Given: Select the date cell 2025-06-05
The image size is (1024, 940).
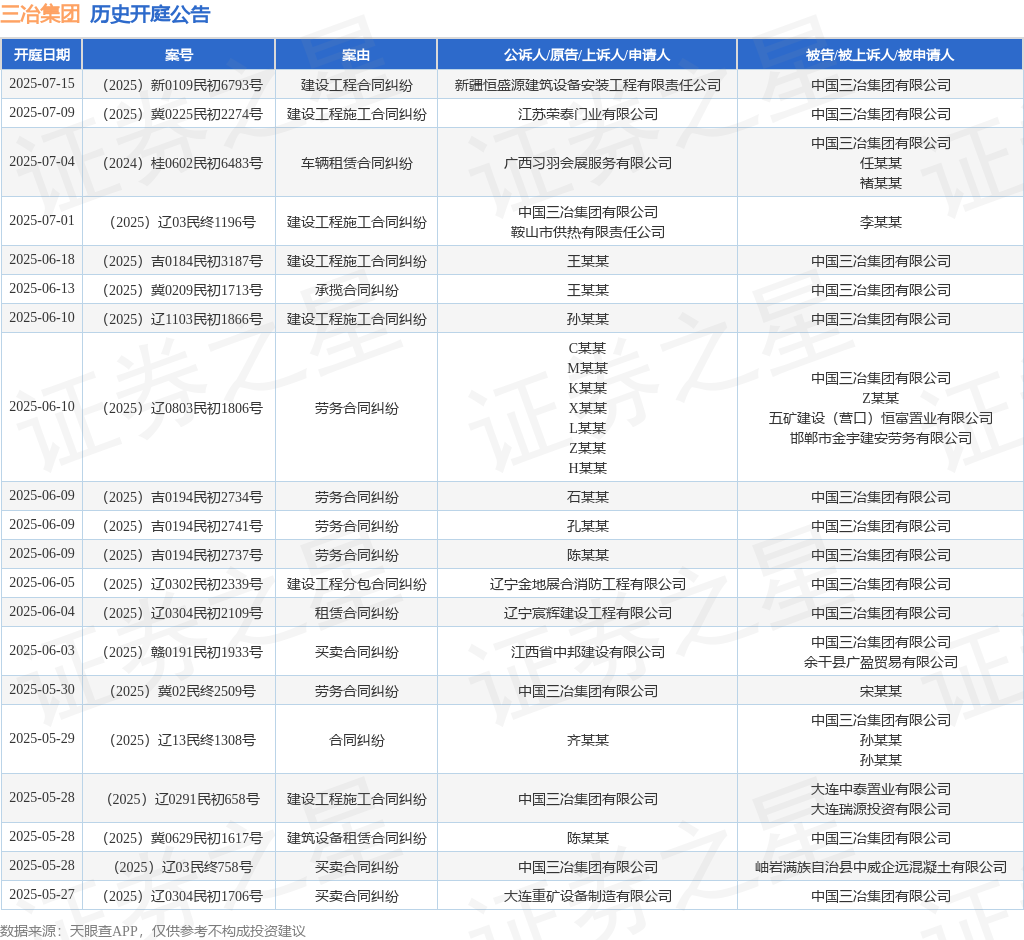Looking at the screenshot, I should coord(42,582).
